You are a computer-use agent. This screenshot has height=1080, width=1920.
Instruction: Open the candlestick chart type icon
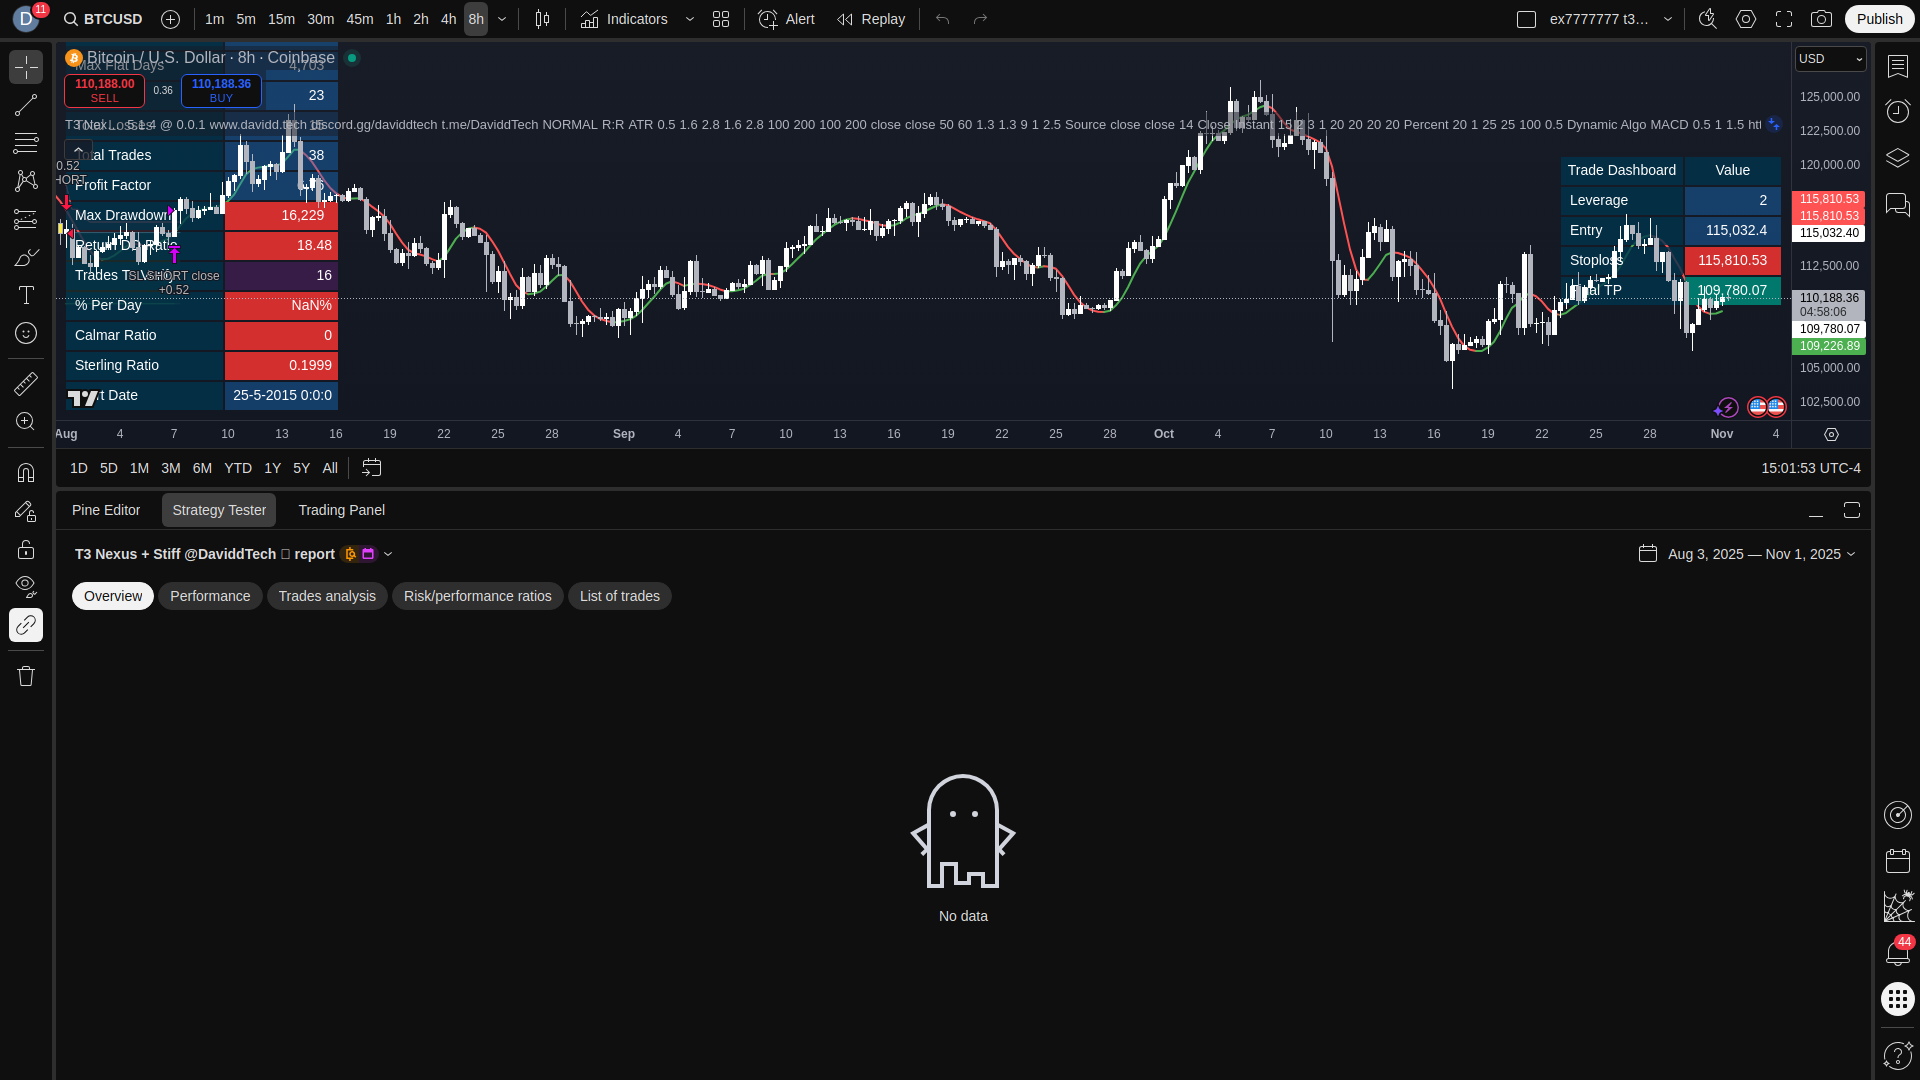tap(542, 19)
